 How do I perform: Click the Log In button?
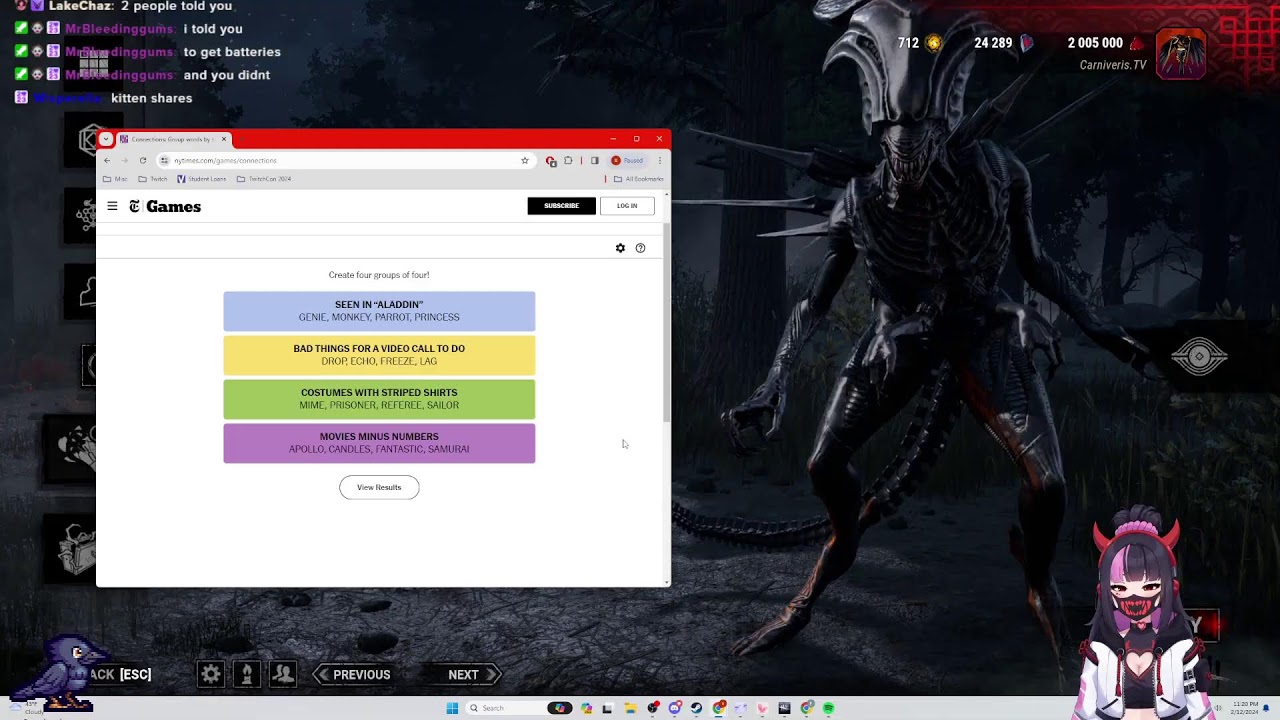click(627, 206)
